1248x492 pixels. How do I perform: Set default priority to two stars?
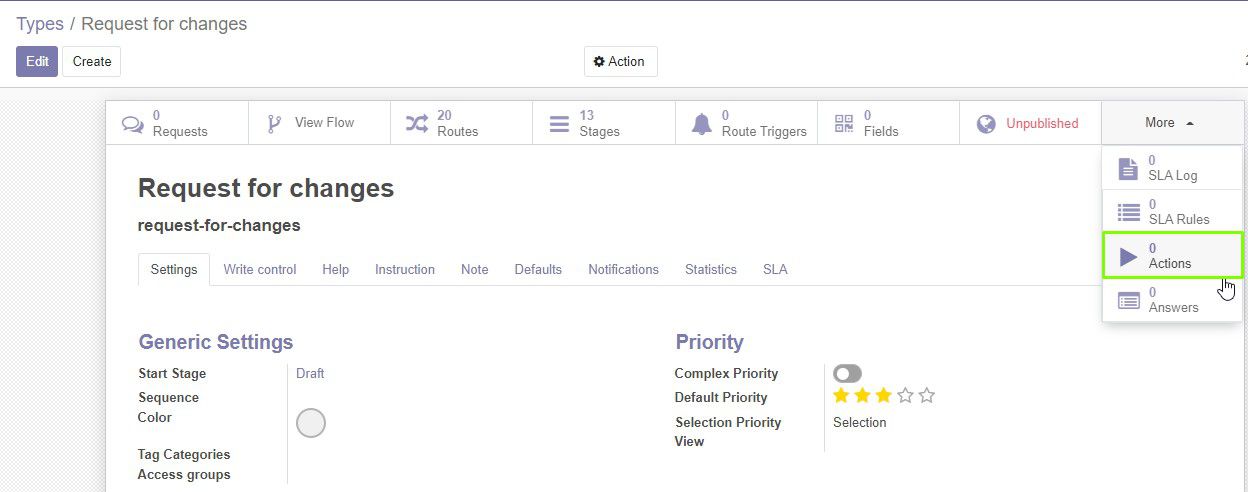(x=863, y=396)
